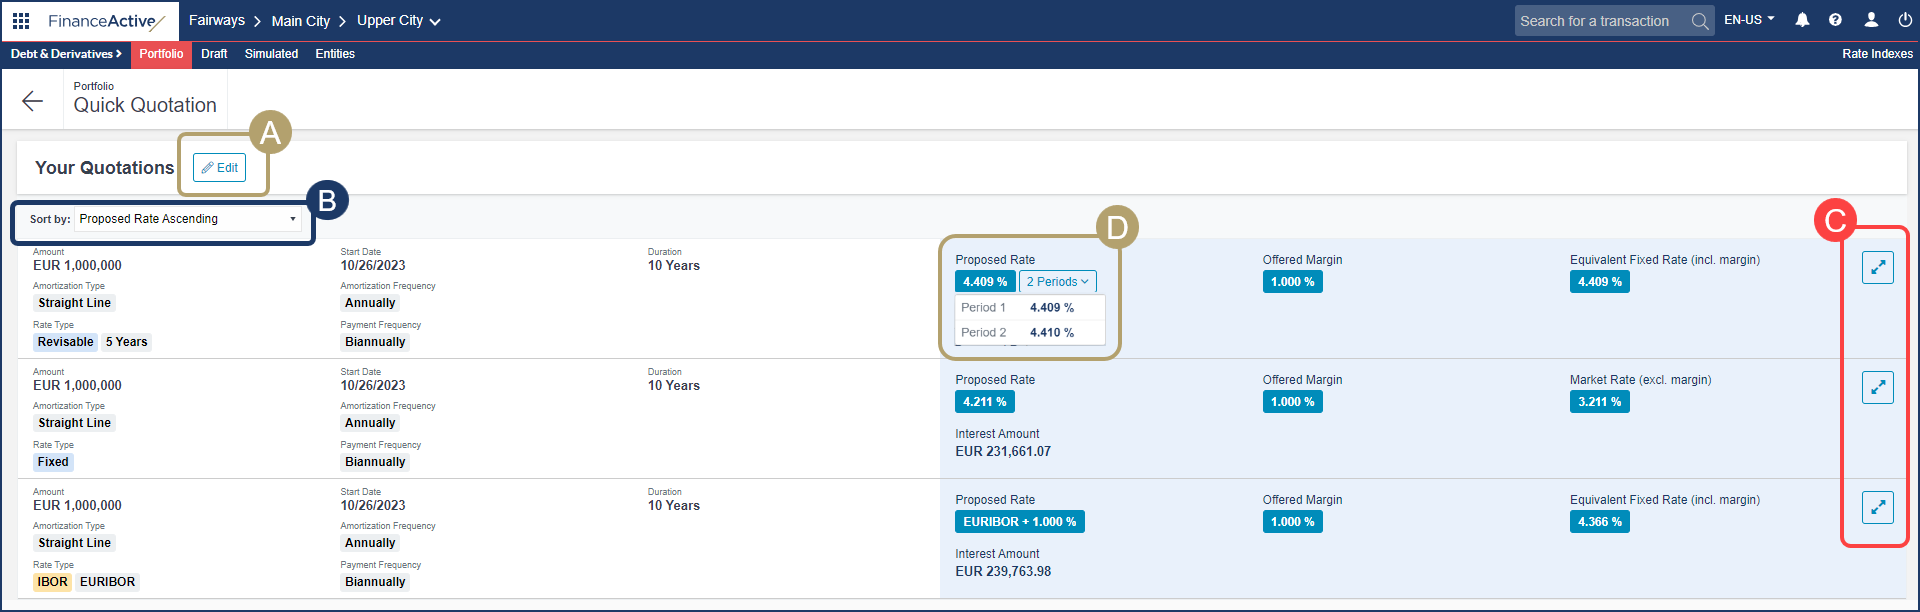
Task: Open the notifications bell
Action: tap(1802, 20)
